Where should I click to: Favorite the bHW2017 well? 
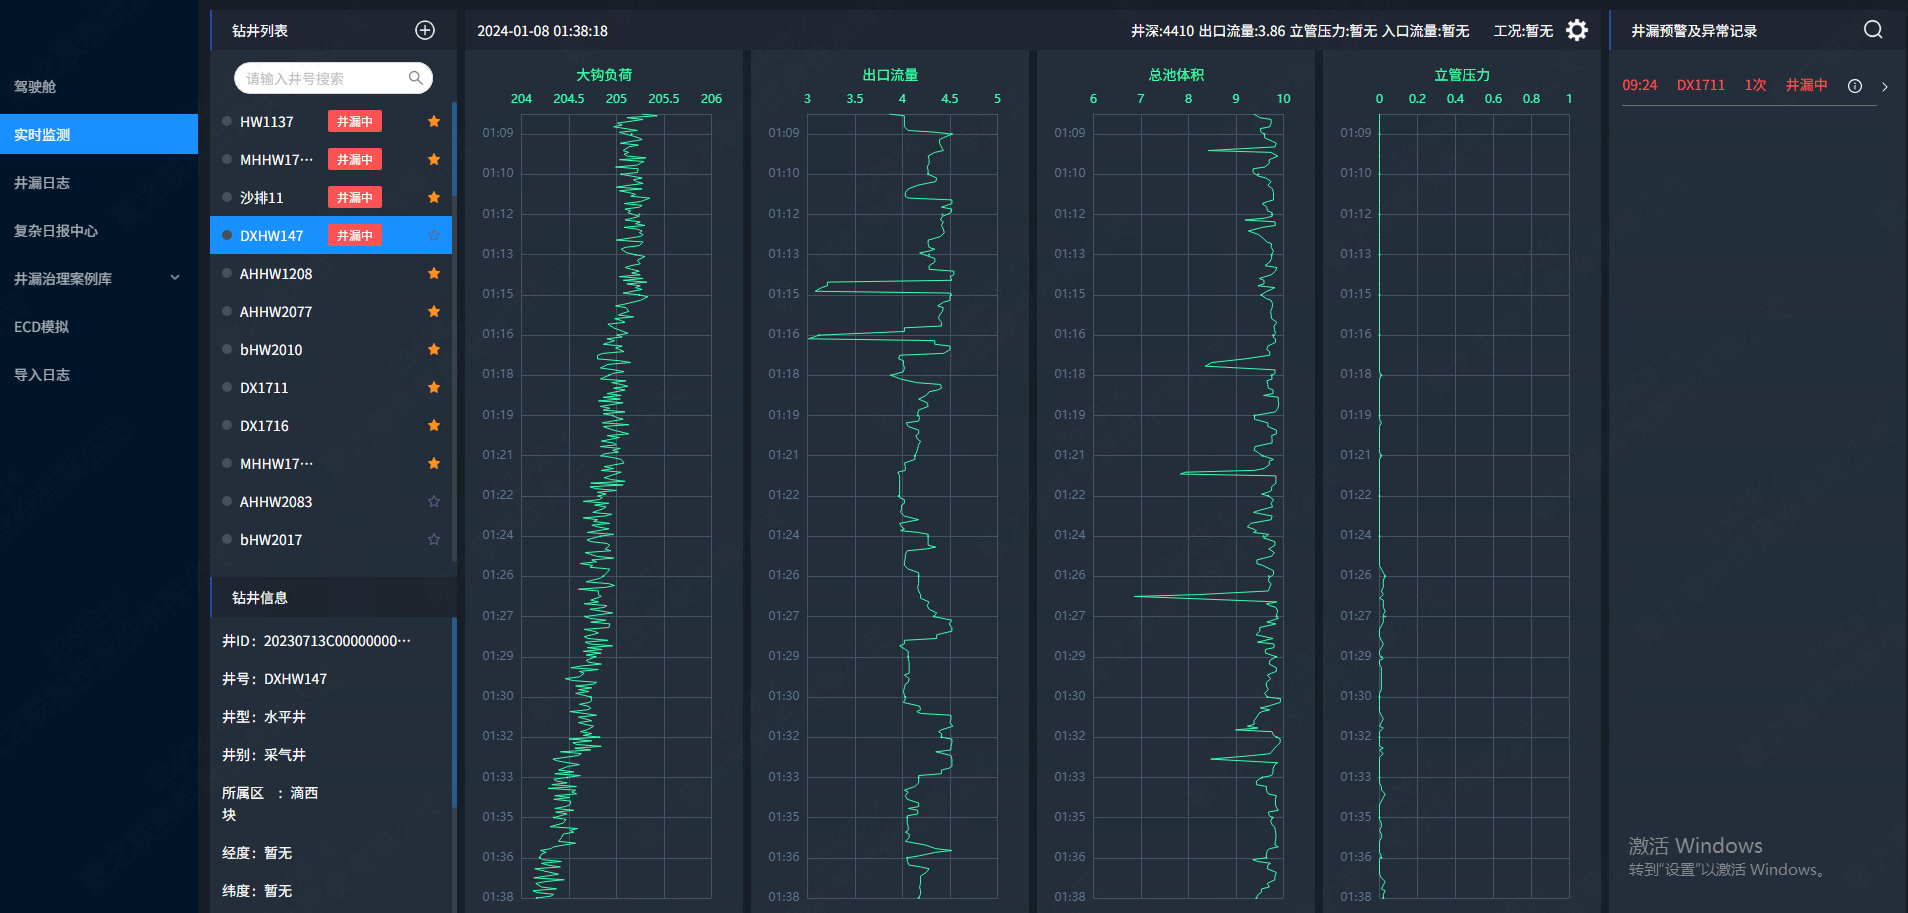tap(434, 539)
